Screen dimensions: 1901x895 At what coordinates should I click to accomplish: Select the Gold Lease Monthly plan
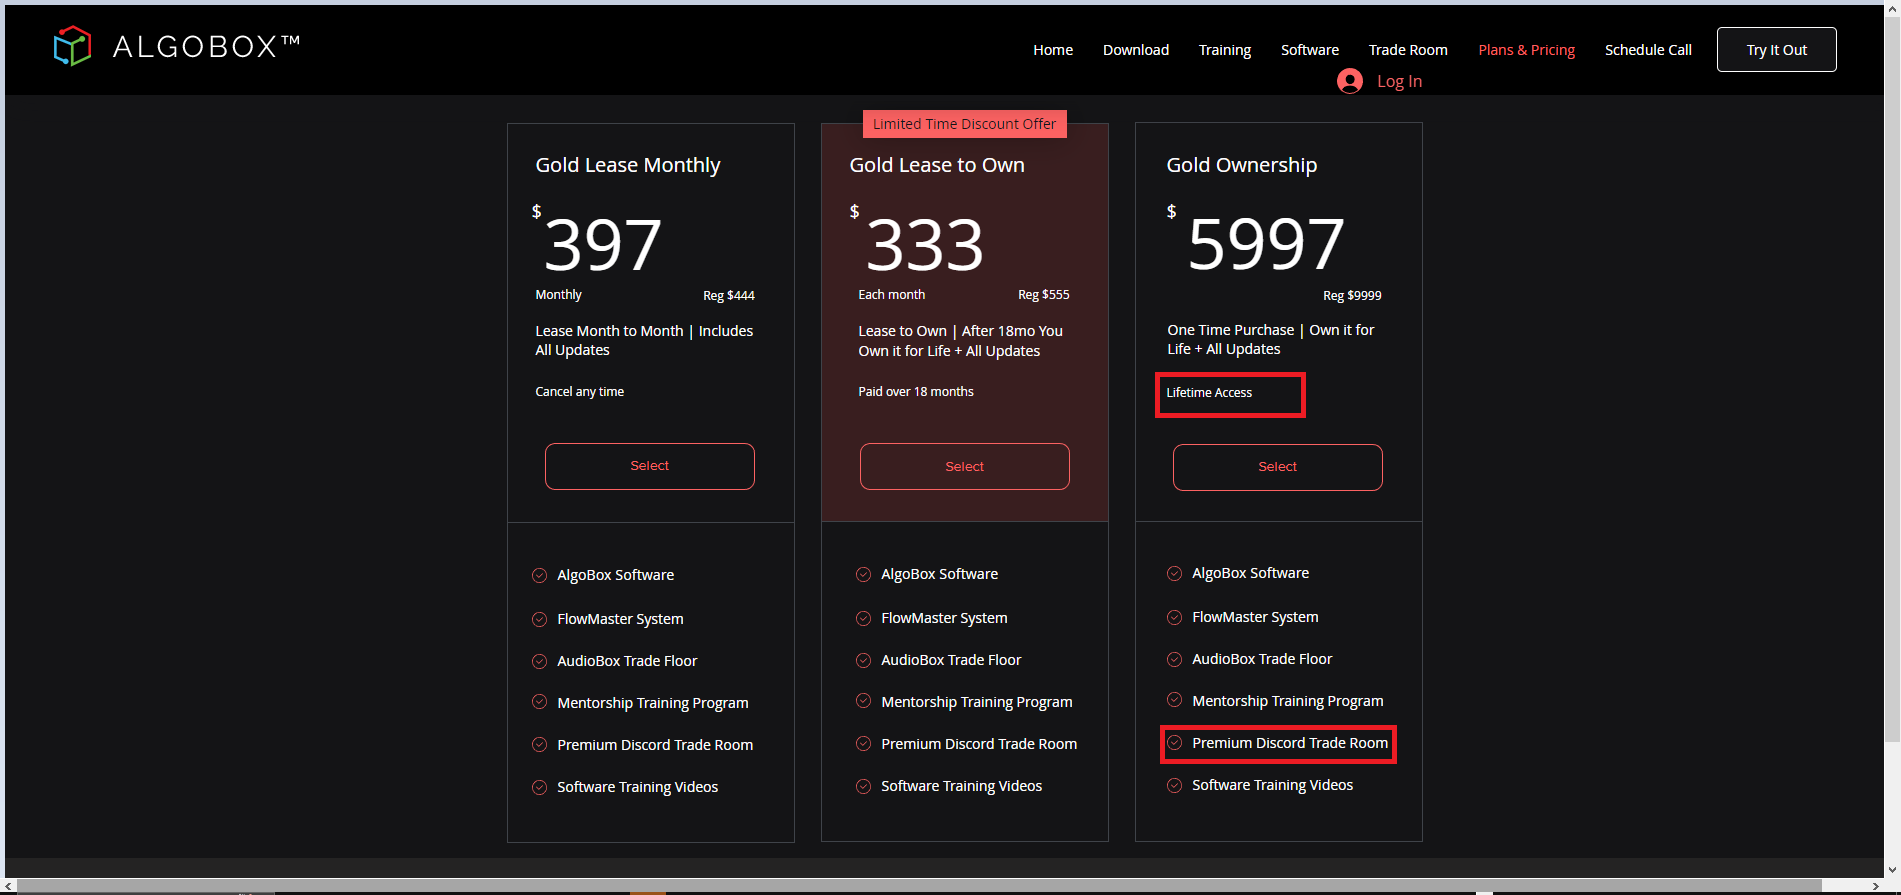(650, 466)
